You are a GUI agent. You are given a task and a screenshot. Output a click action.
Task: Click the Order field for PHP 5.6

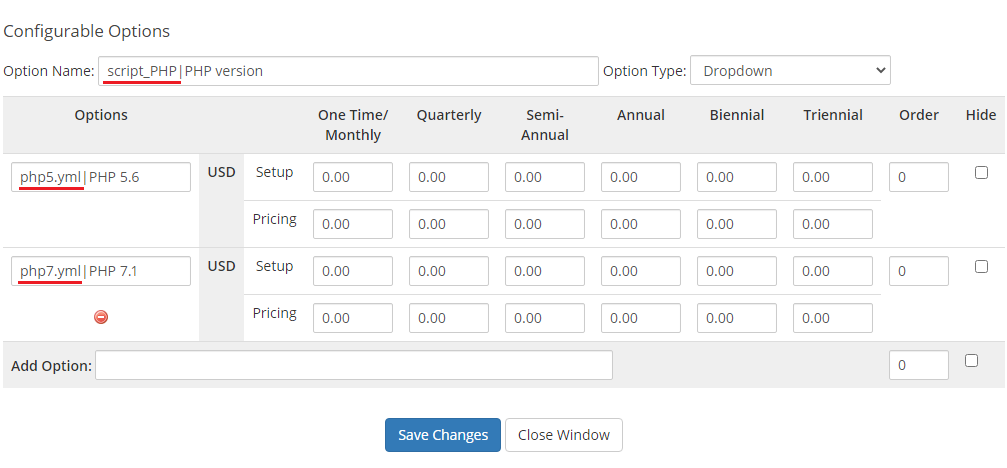[918, 177]
